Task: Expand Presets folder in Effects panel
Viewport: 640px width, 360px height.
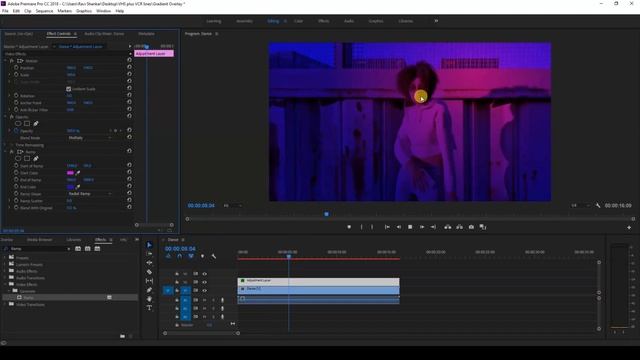Action: point(5,258)
